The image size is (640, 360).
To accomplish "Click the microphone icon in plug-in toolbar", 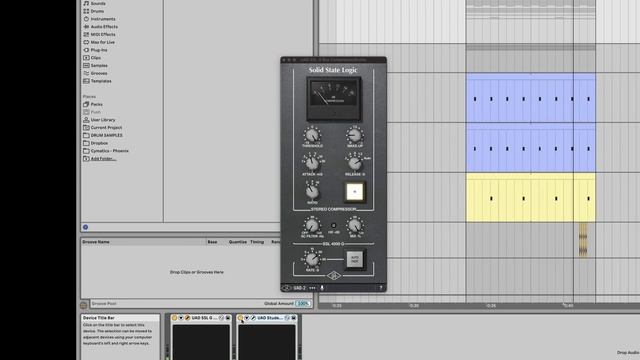I will pos(322,288).
